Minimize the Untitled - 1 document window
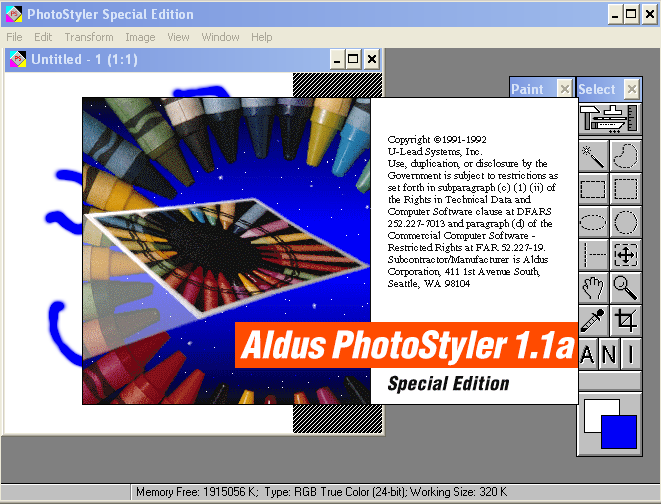Image resolution: width=661 pixels, height=504 pixels. [x=337, y=59]
